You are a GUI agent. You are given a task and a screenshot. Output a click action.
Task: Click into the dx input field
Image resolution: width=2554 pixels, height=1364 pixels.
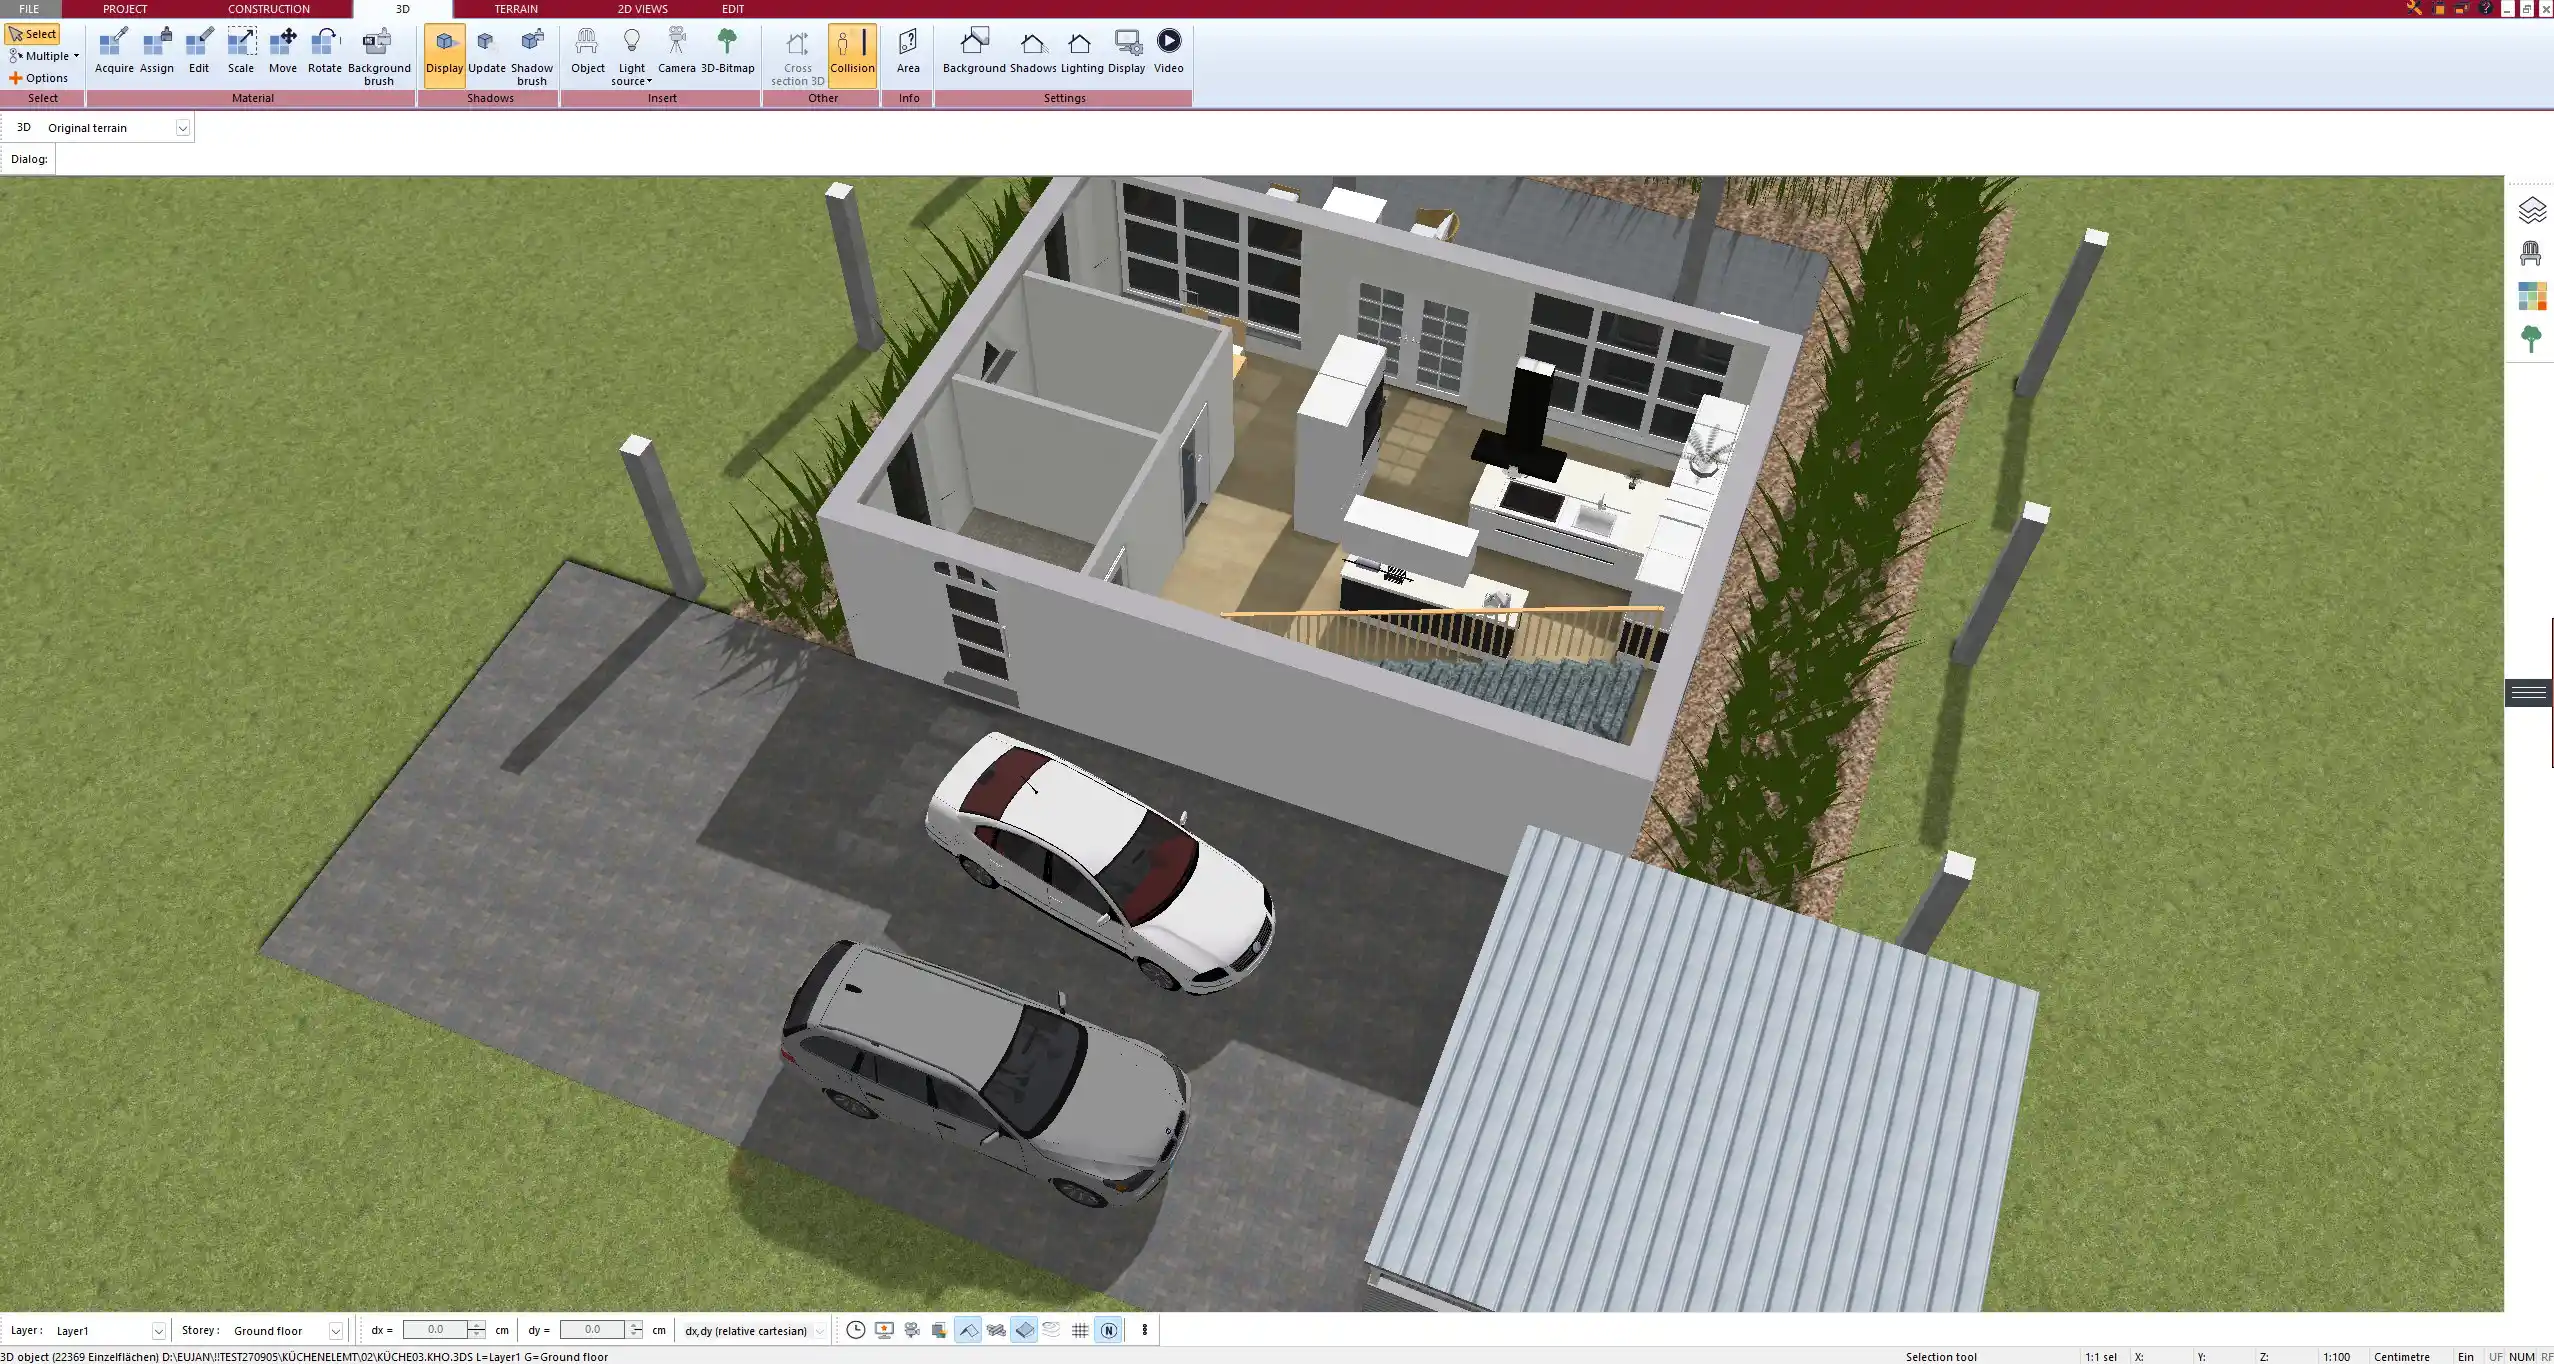[x=436, y=1330]
